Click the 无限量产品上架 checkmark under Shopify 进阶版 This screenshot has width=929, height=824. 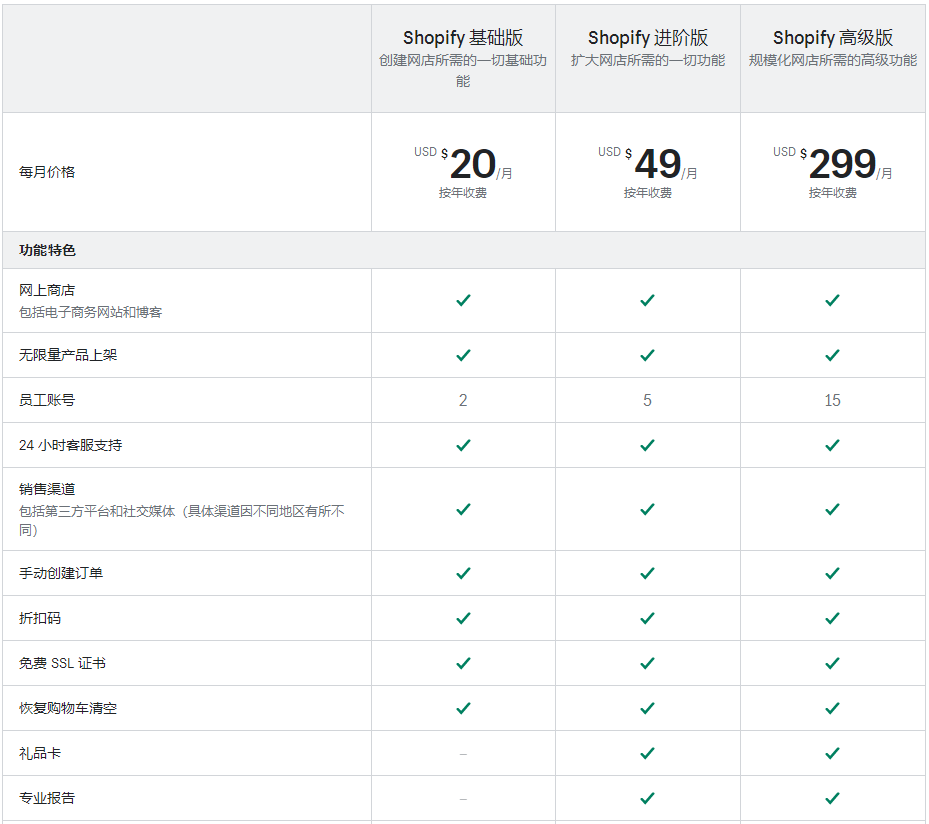[647, 355]
